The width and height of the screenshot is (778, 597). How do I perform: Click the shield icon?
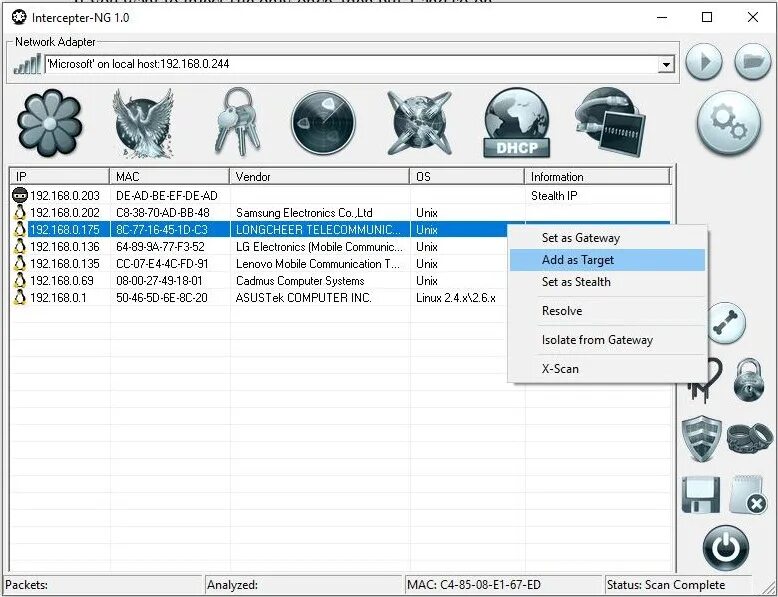pyautogui.click(x=701, y=439)
